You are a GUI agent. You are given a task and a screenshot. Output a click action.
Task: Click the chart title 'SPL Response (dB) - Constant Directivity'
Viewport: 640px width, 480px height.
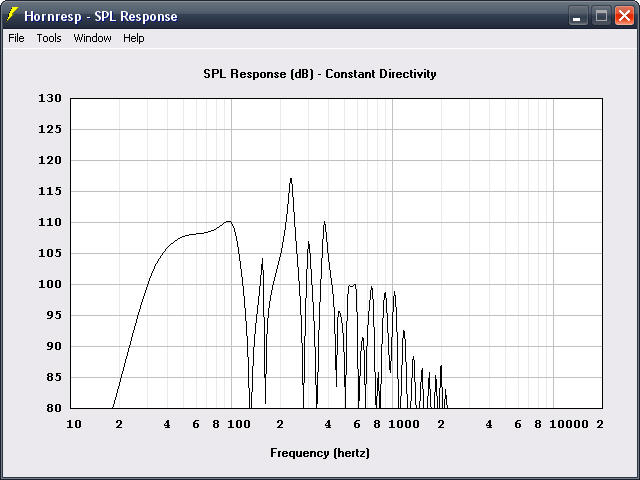(x=320, y=74)
